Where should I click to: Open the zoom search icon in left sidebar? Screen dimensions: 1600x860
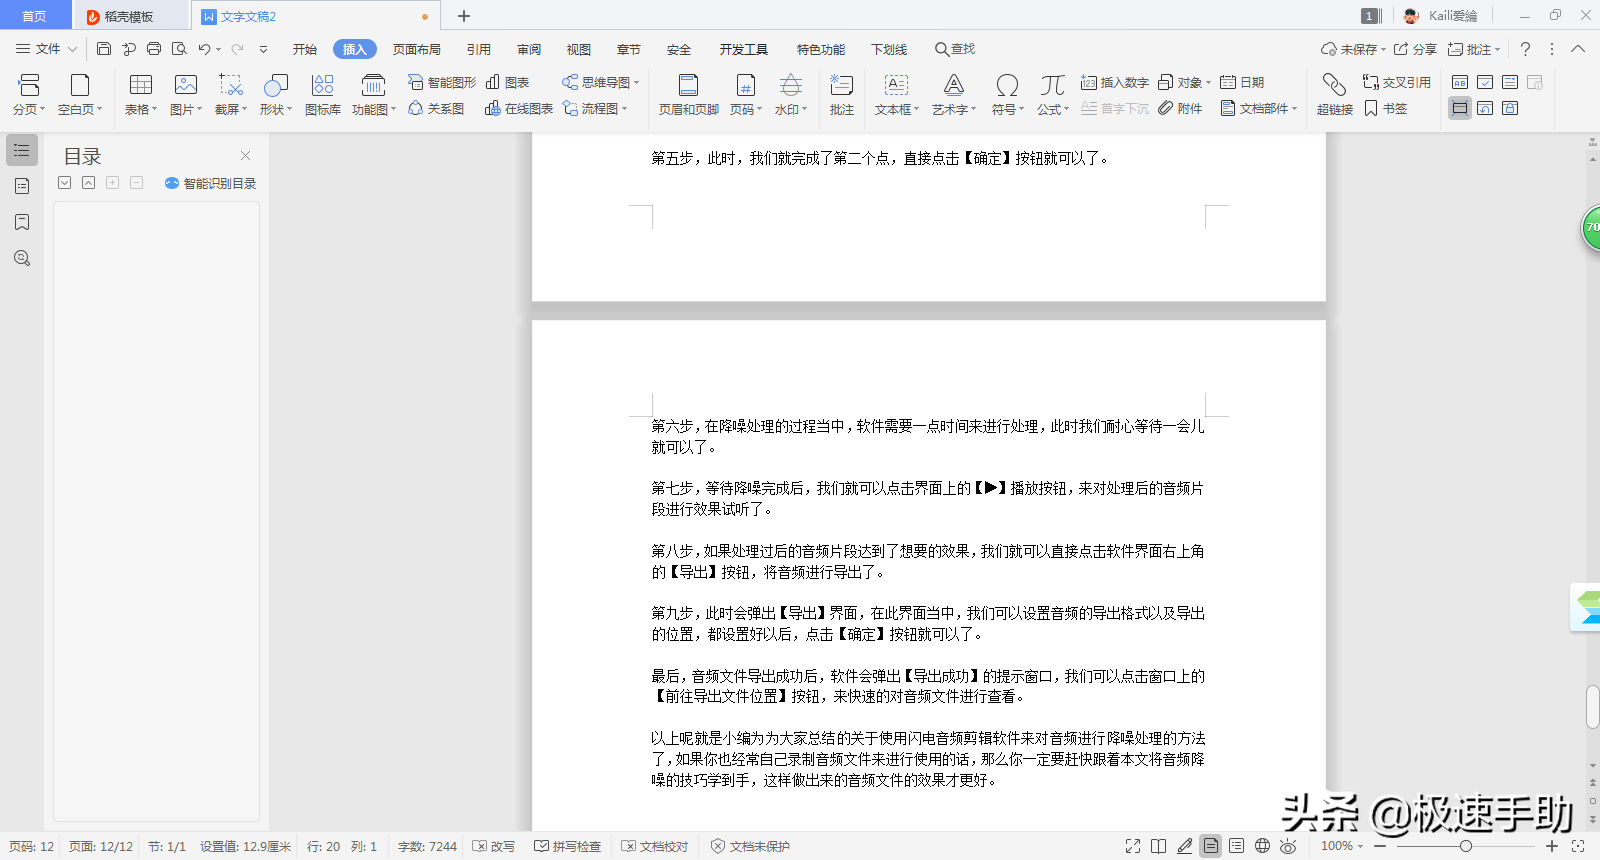[22, 258]
